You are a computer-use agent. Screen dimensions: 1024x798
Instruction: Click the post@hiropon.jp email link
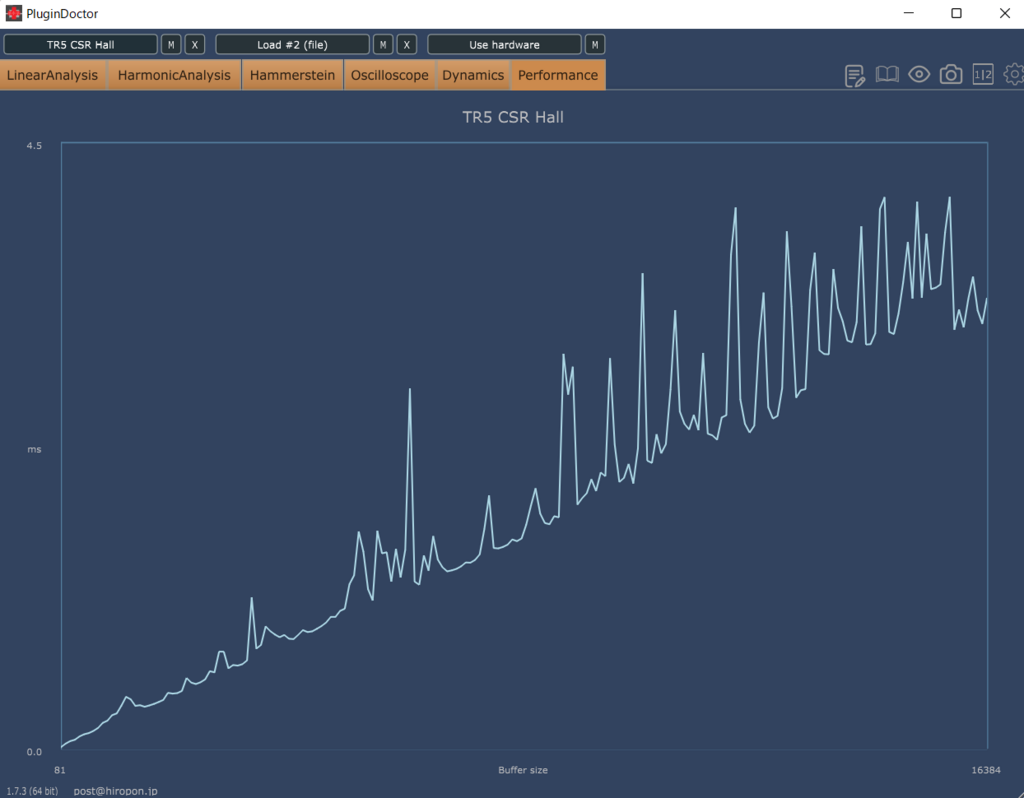pyautogui.click(x=115, y=791)
